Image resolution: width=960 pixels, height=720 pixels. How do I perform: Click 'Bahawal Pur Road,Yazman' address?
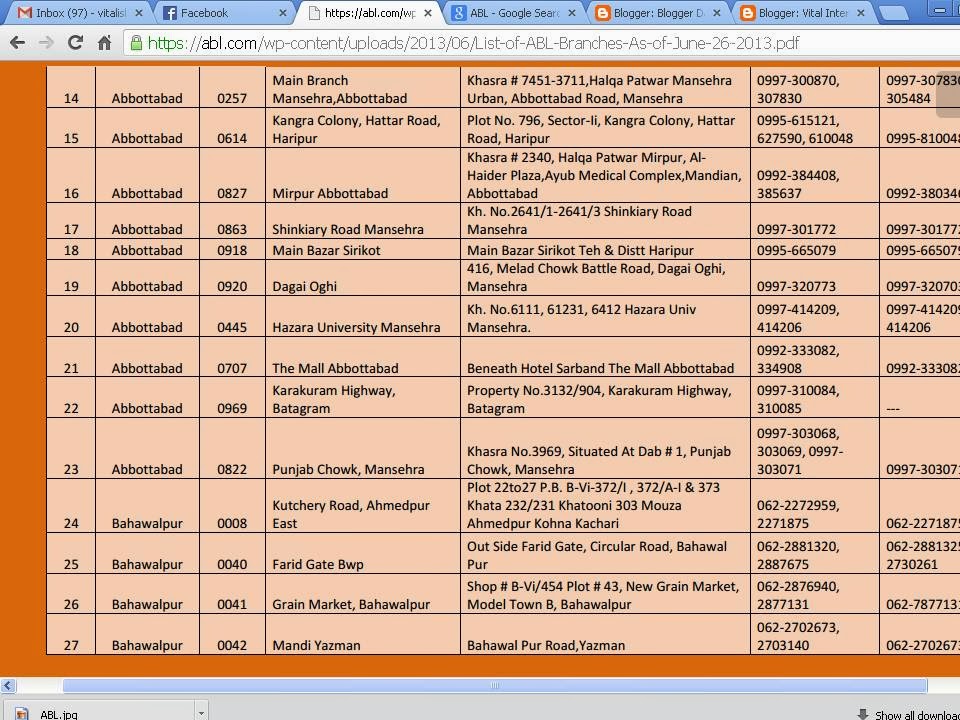pyautogui.click(x=546, y=645)
